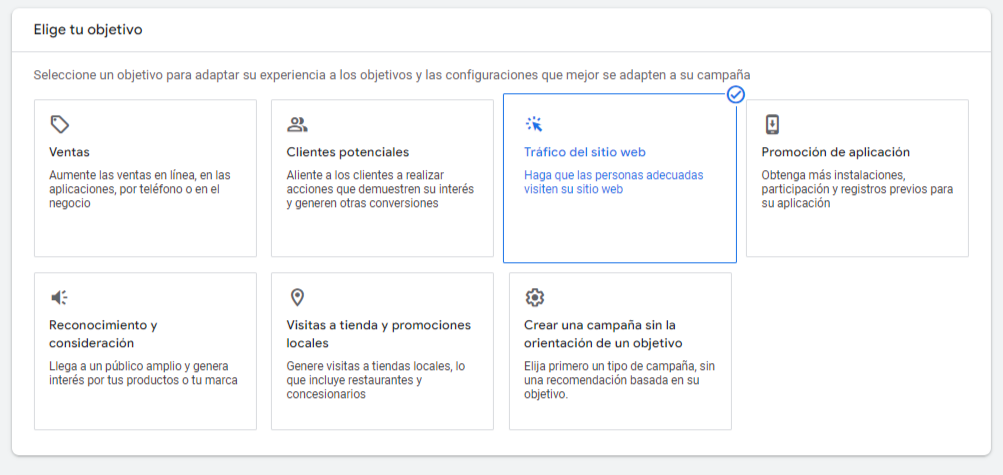
Task: Click the sparkling cursor icon for Tráfico
Action: point(534,124)
